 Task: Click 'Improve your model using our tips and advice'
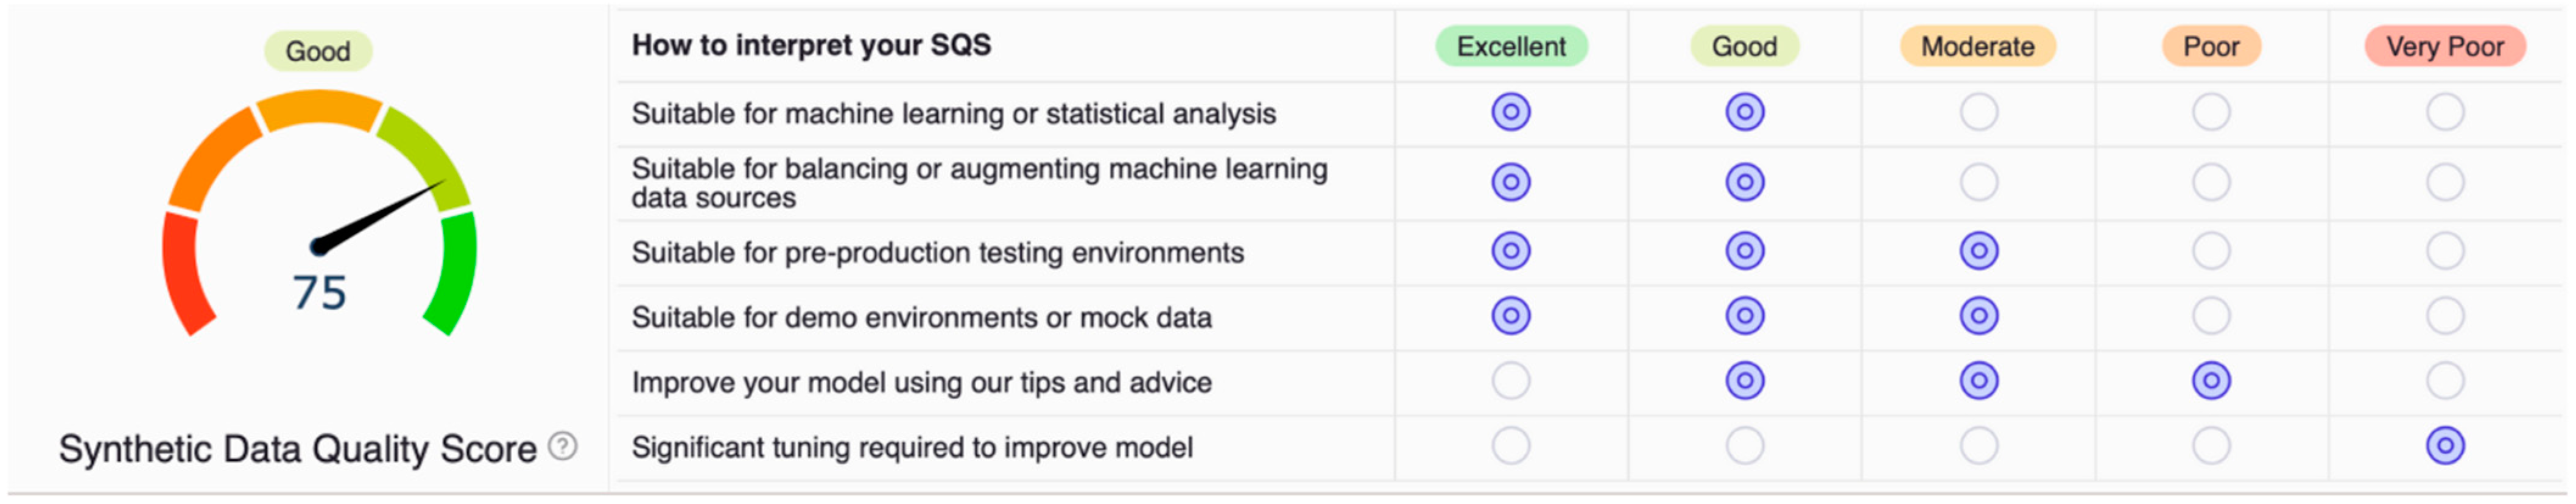point(921,382)
